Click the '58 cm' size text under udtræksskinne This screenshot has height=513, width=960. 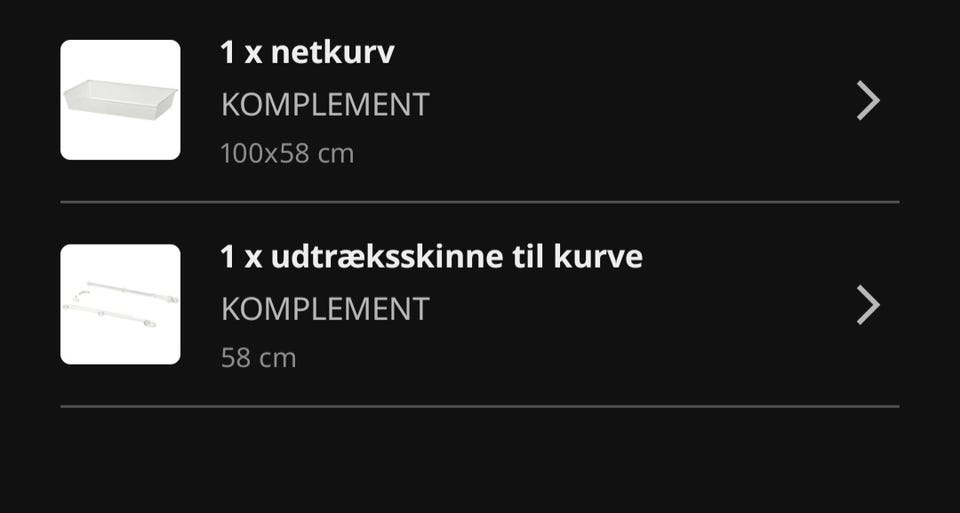coord(258,358)
